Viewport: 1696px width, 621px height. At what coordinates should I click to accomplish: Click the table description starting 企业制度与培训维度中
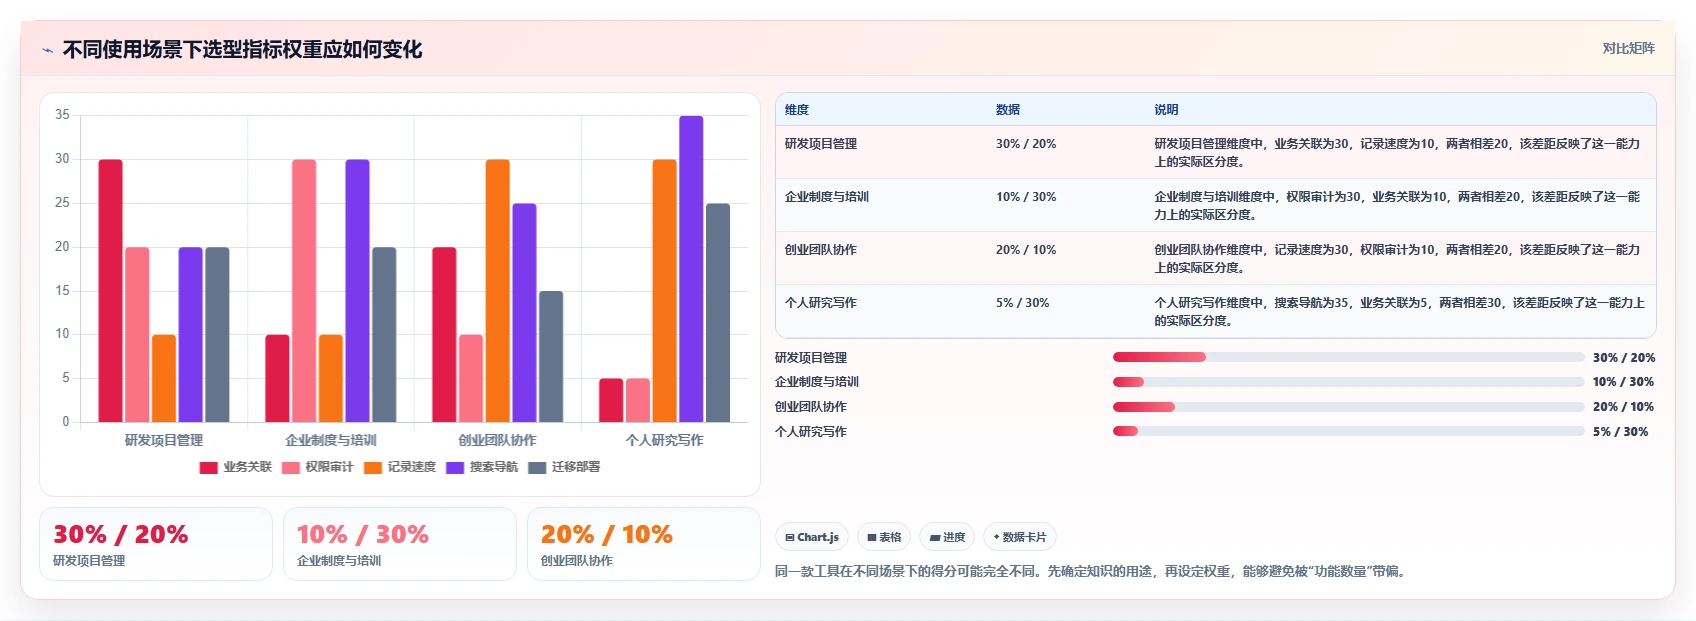pyautogui.click(x=1397, y=206)
